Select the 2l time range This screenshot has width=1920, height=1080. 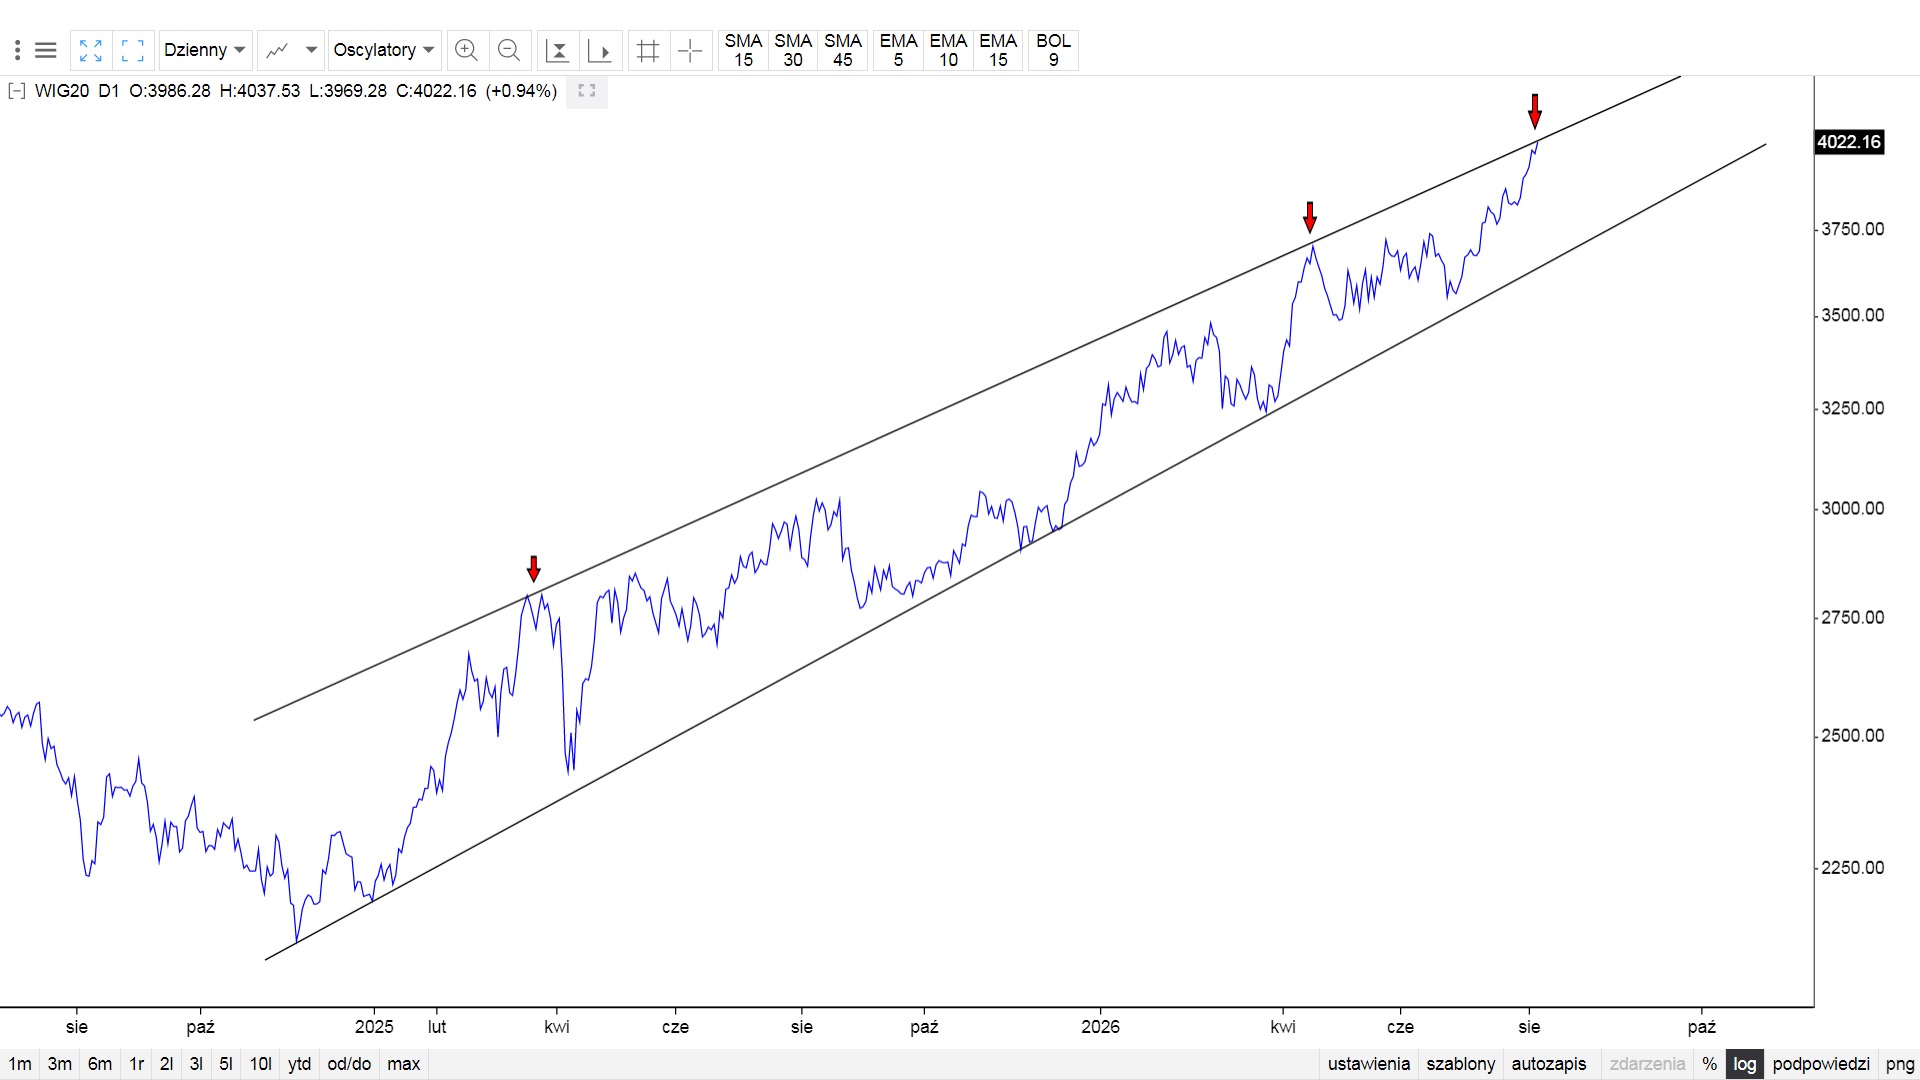(x=167, y=1064)
